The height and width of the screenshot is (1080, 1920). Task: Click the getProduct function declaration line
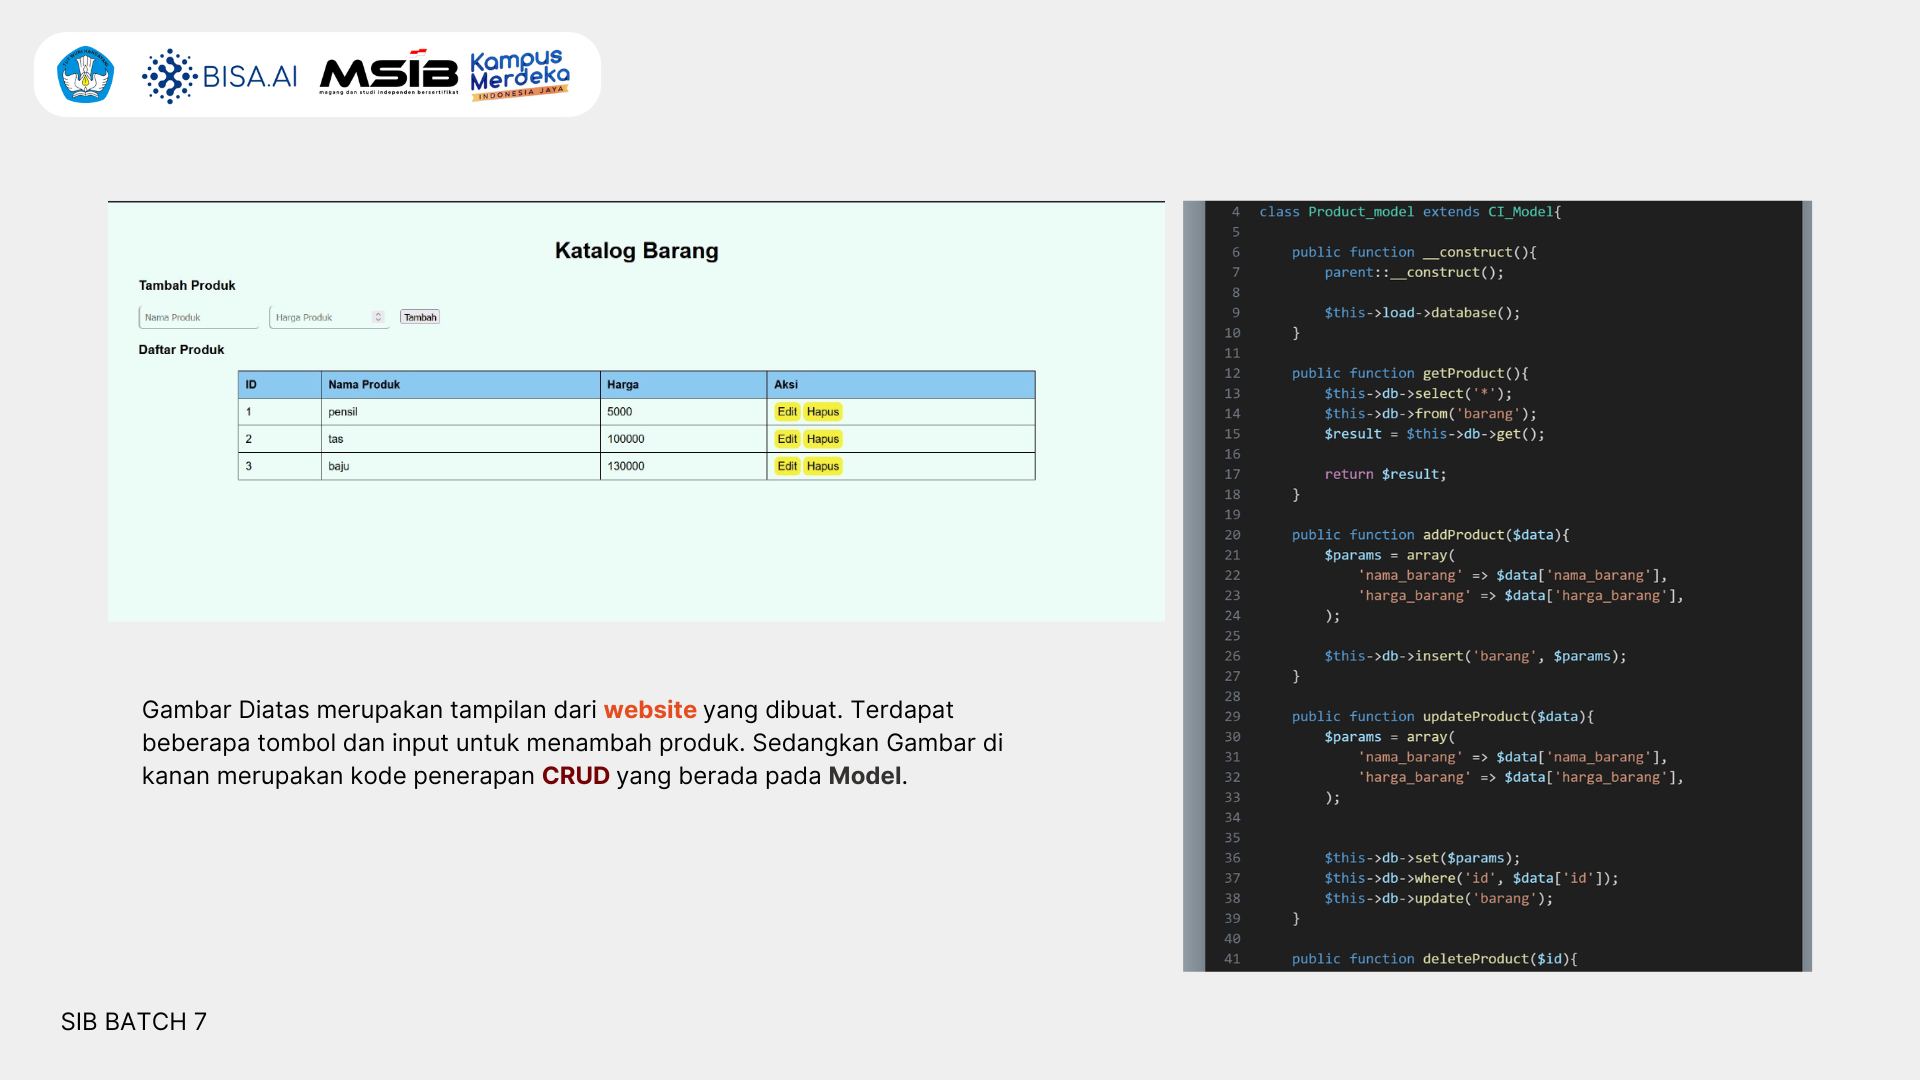(x=1410, y=373)
